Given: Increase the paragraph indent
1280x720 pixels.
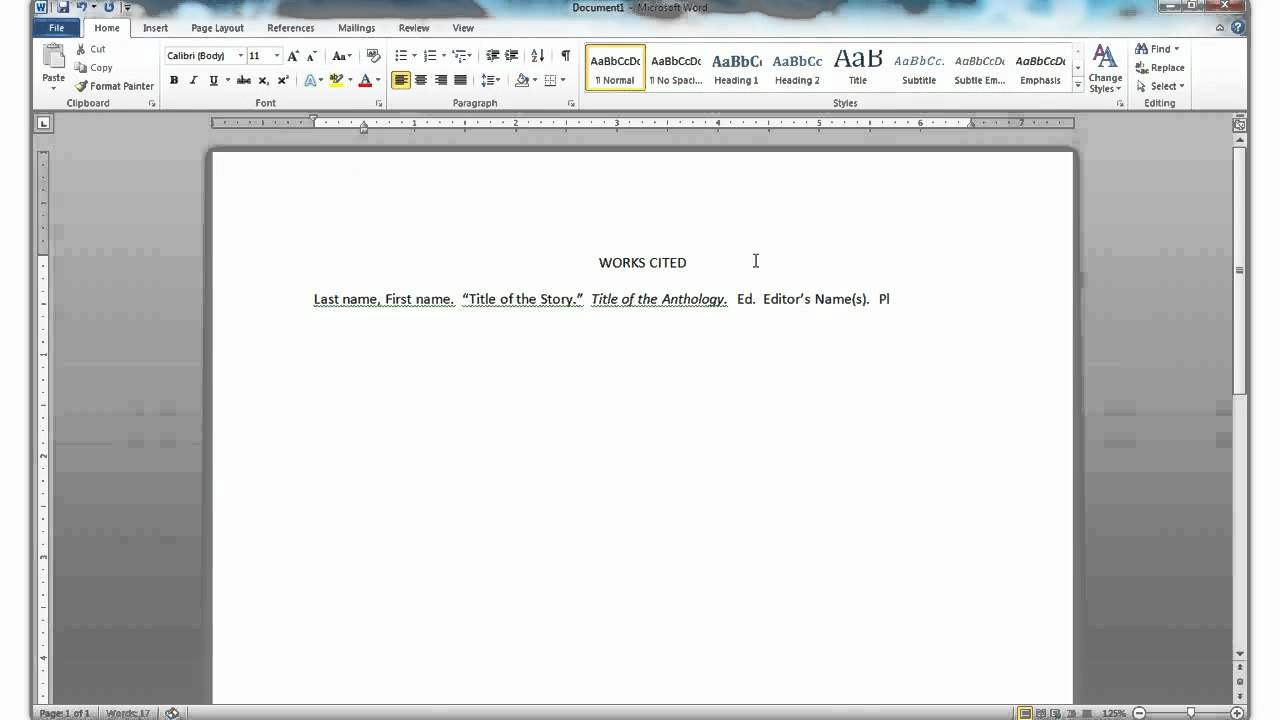Looking at the screenshot, I should click(513, 56).
